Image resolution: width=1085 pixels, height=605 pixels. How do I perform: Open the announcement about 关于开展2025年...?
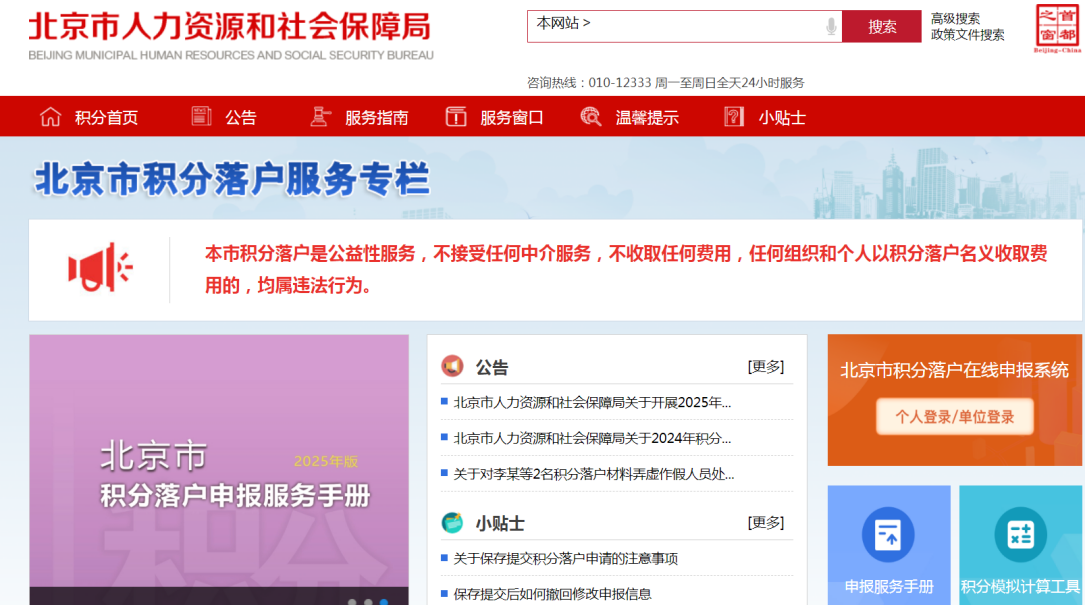point(592,402)
